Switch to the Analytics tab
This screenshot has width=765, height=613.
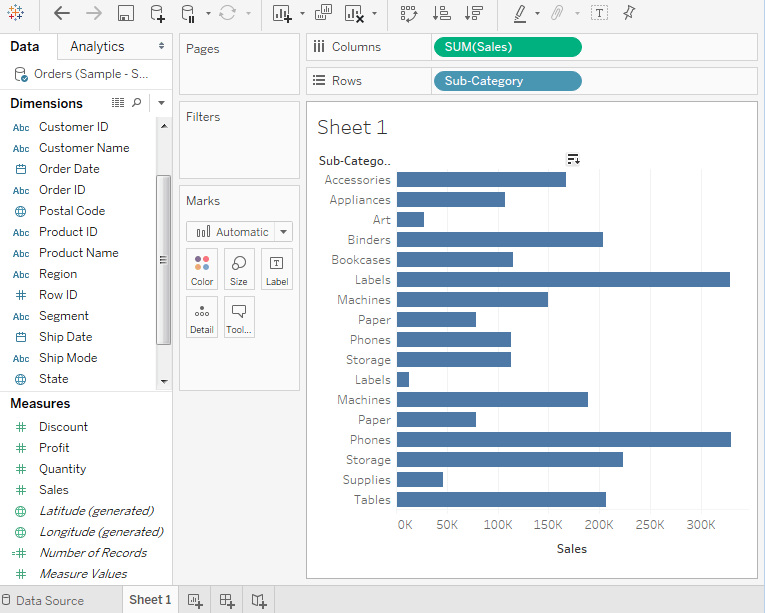tap(97, 46)
